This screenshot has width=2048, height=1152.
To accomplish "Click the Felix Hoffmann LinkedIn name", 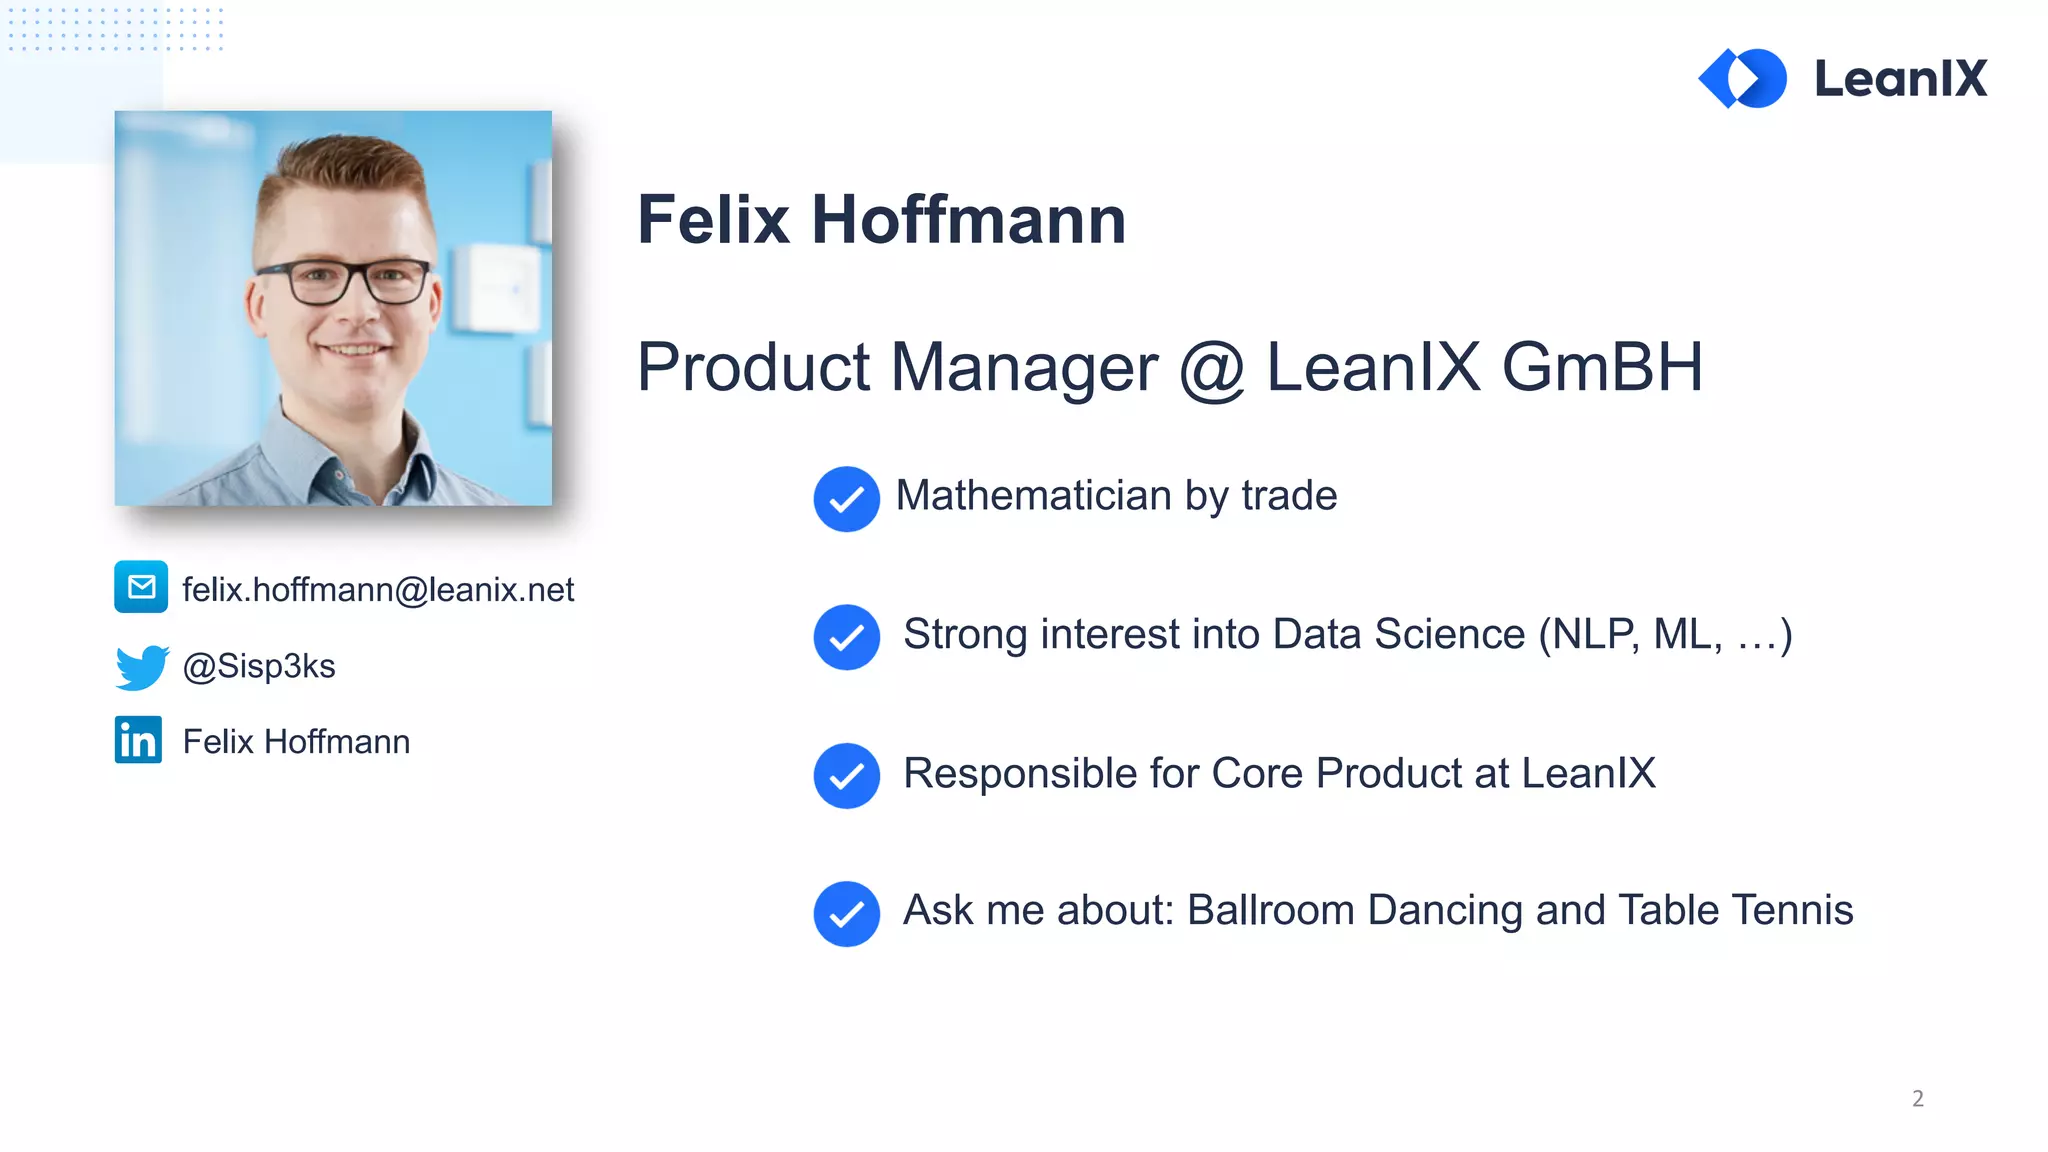I will (296, 742).
